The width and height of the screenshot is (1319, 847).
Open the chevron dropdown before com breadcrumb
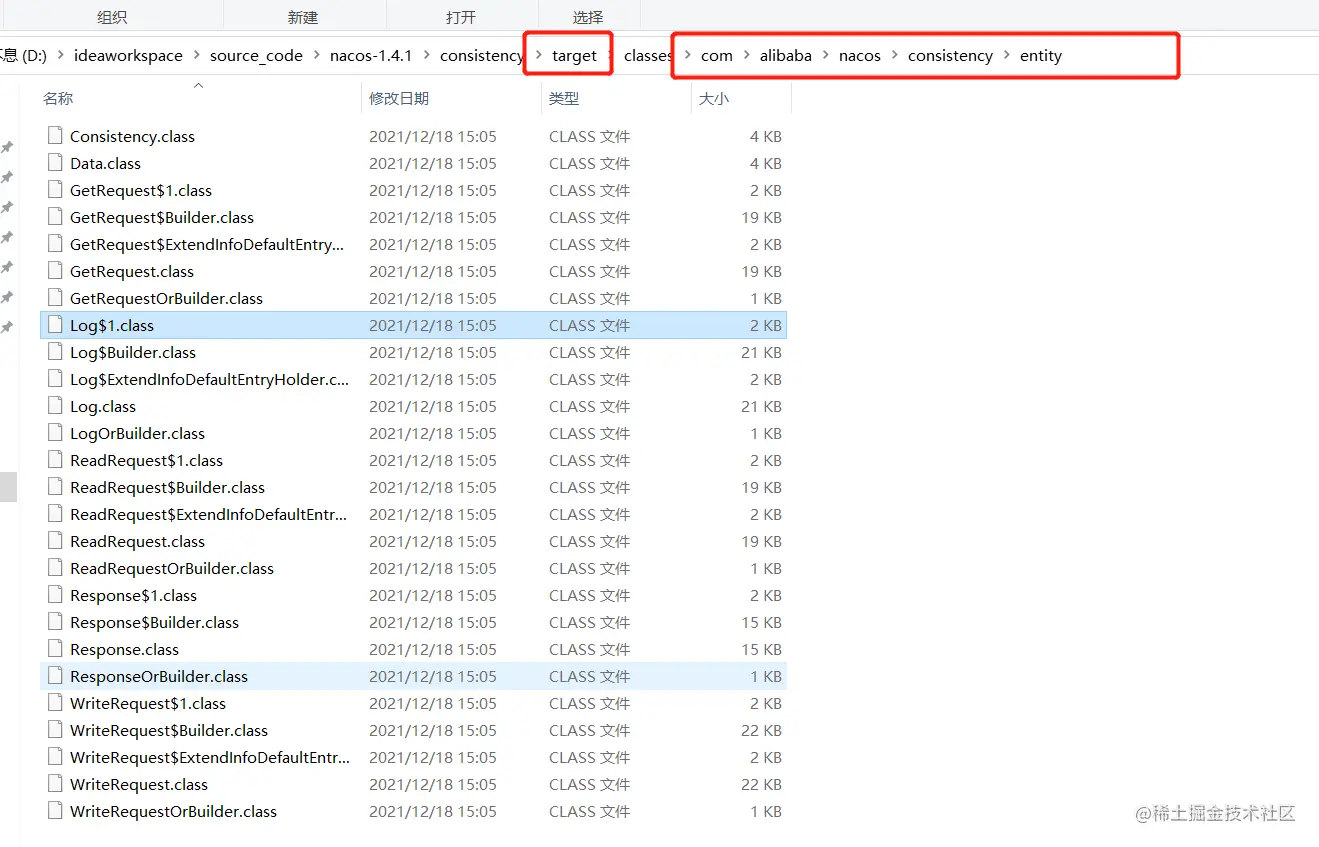point(688,56)
